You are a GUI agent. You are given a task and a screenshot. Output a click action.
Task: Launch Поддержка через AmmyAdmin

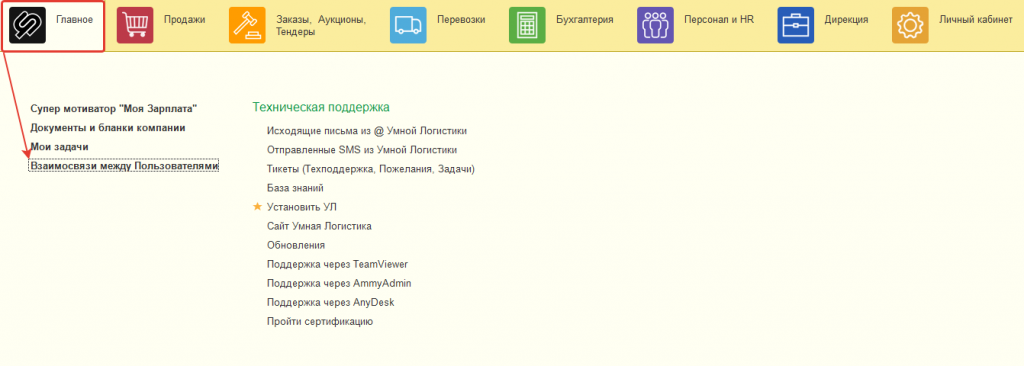(339, 283)
